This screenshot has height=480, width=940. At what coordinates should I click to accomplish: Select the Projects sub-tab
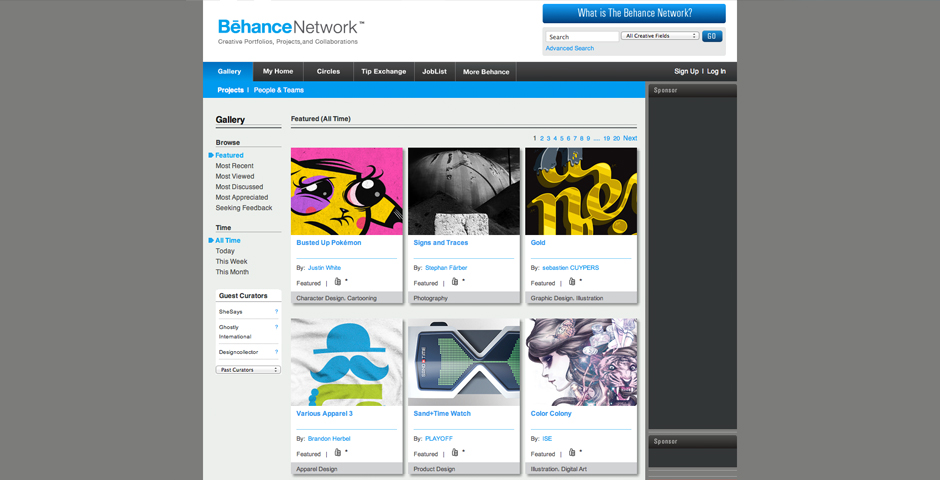coord(230,90)
